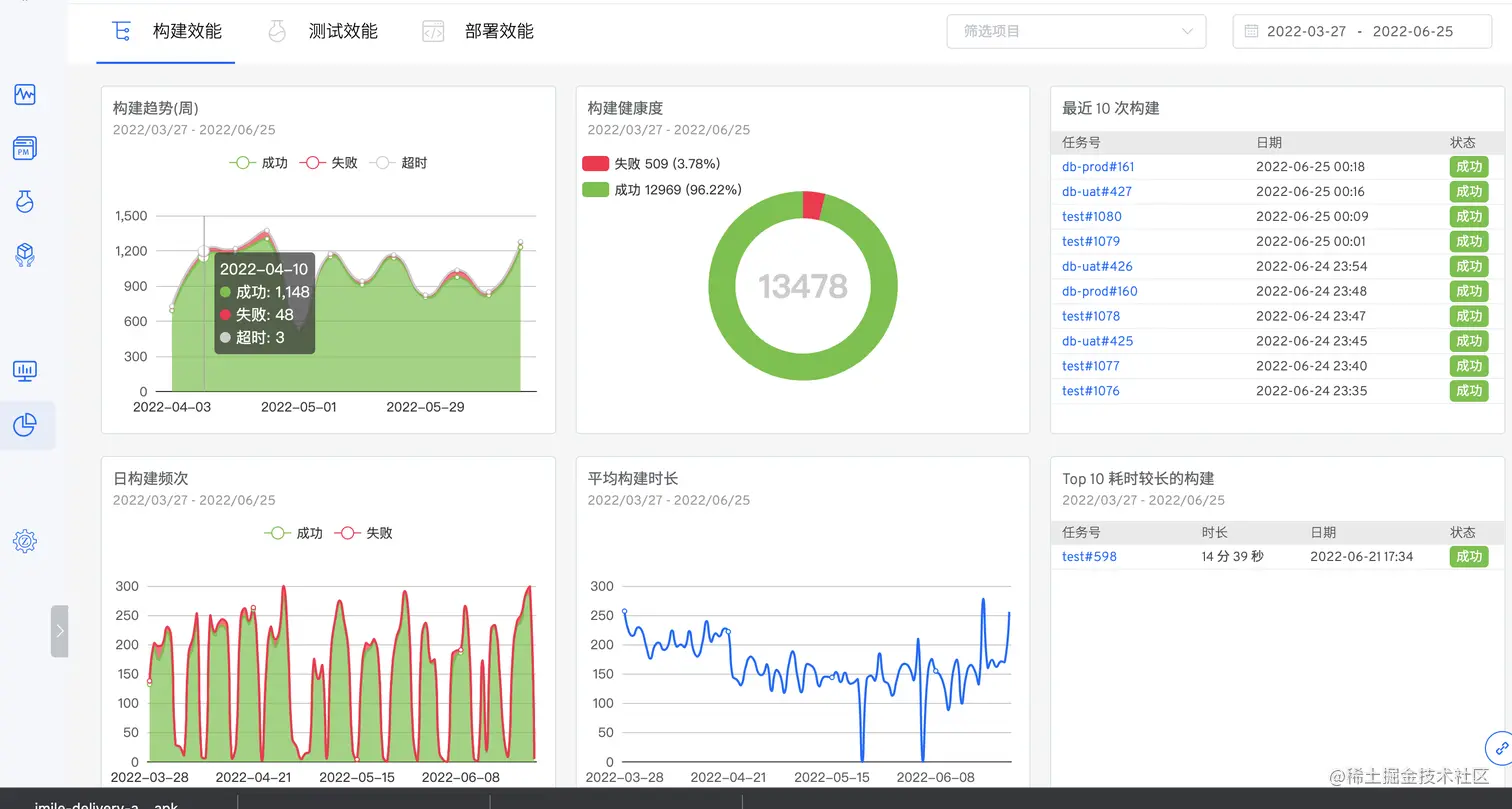Image resolution: width=1512 pixels, height=809 pixels.
Task: Open the package delivery sidebar icon
Action: pyautogui.click(x=25, y=254)
